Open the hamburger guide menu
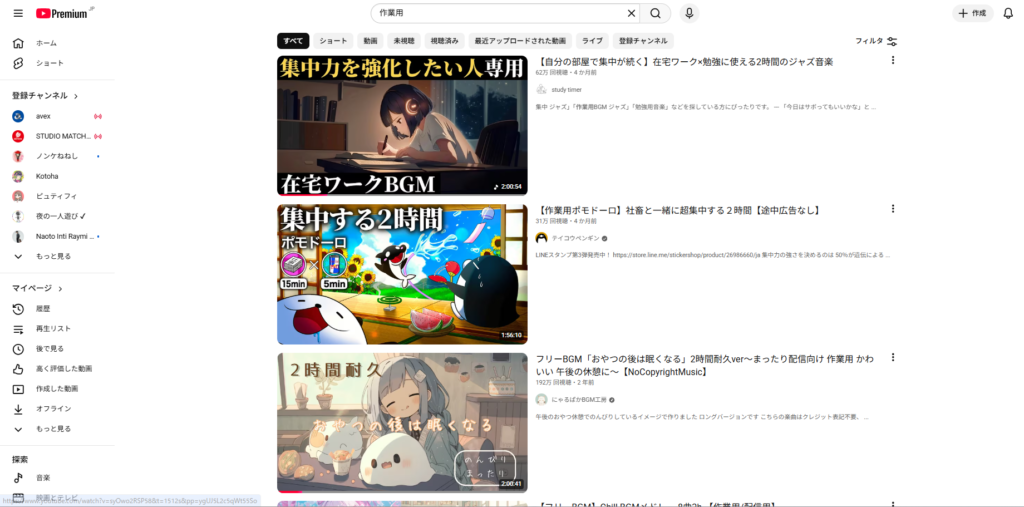The width and height of the screenshot is (1024, 507). 18,13
